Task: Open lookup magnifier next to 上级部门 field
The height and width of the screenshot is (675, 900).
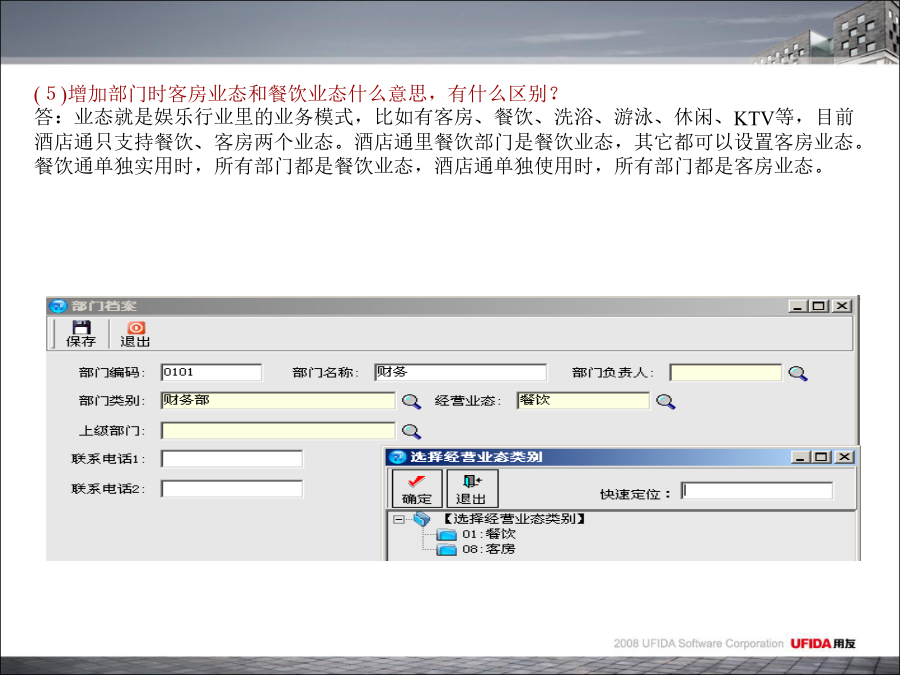Action: 411,431
